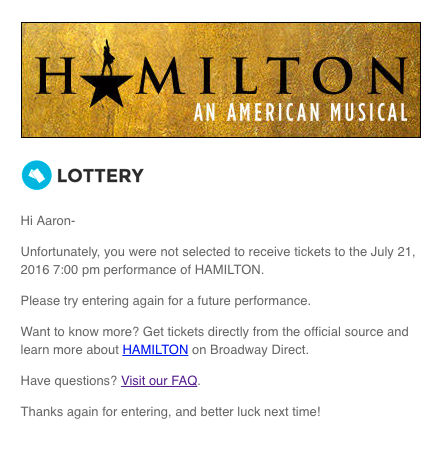Click the Broadway Direct text
The image size is (440, 455).
tap(258, 350)
